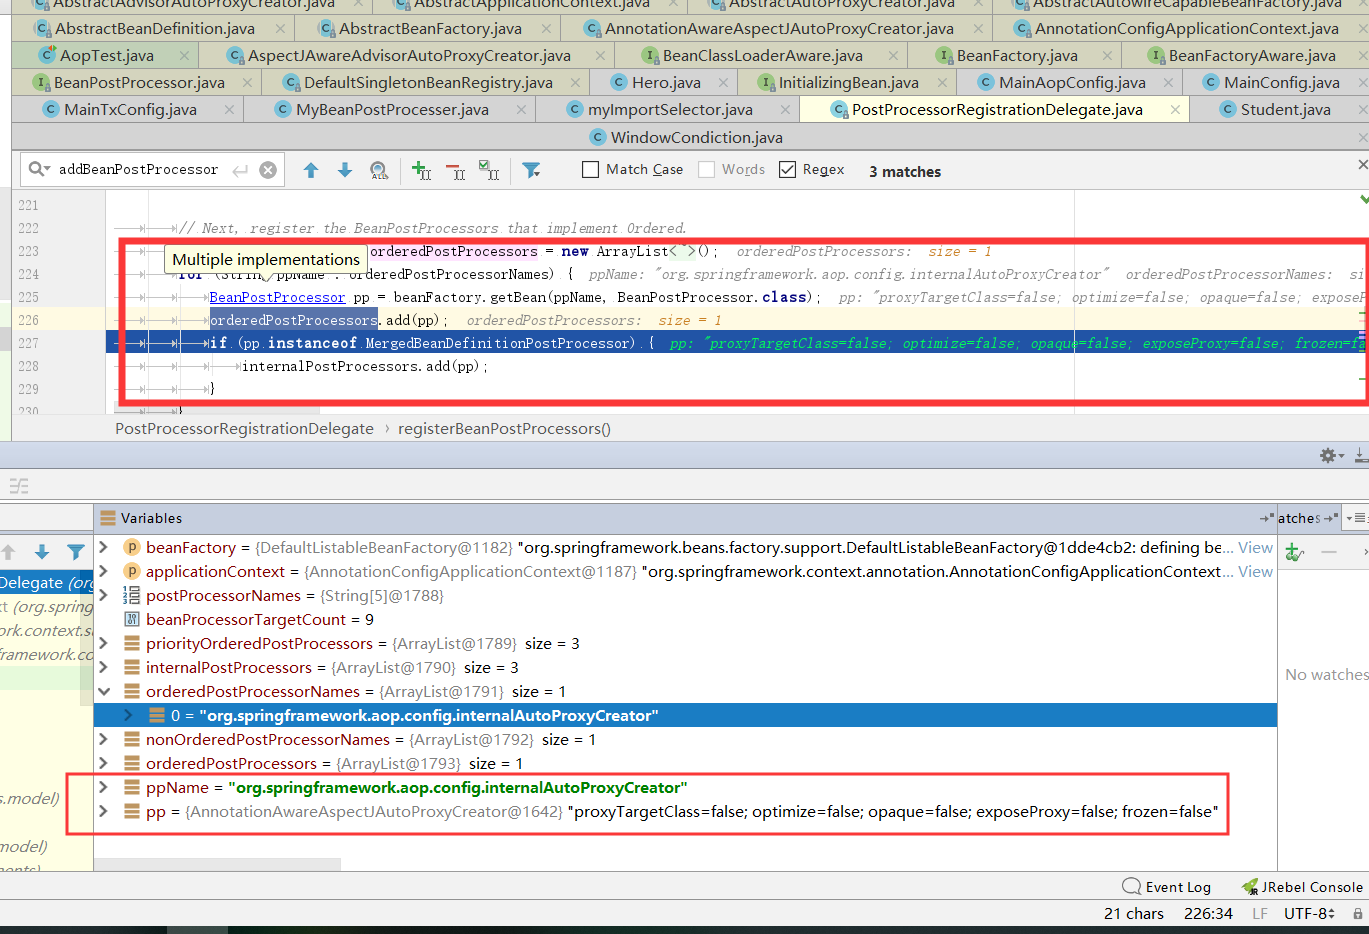1369x934 pixels.
Task: Expand nonOrderedPostProcessorNames node
Action: point(104,739)
